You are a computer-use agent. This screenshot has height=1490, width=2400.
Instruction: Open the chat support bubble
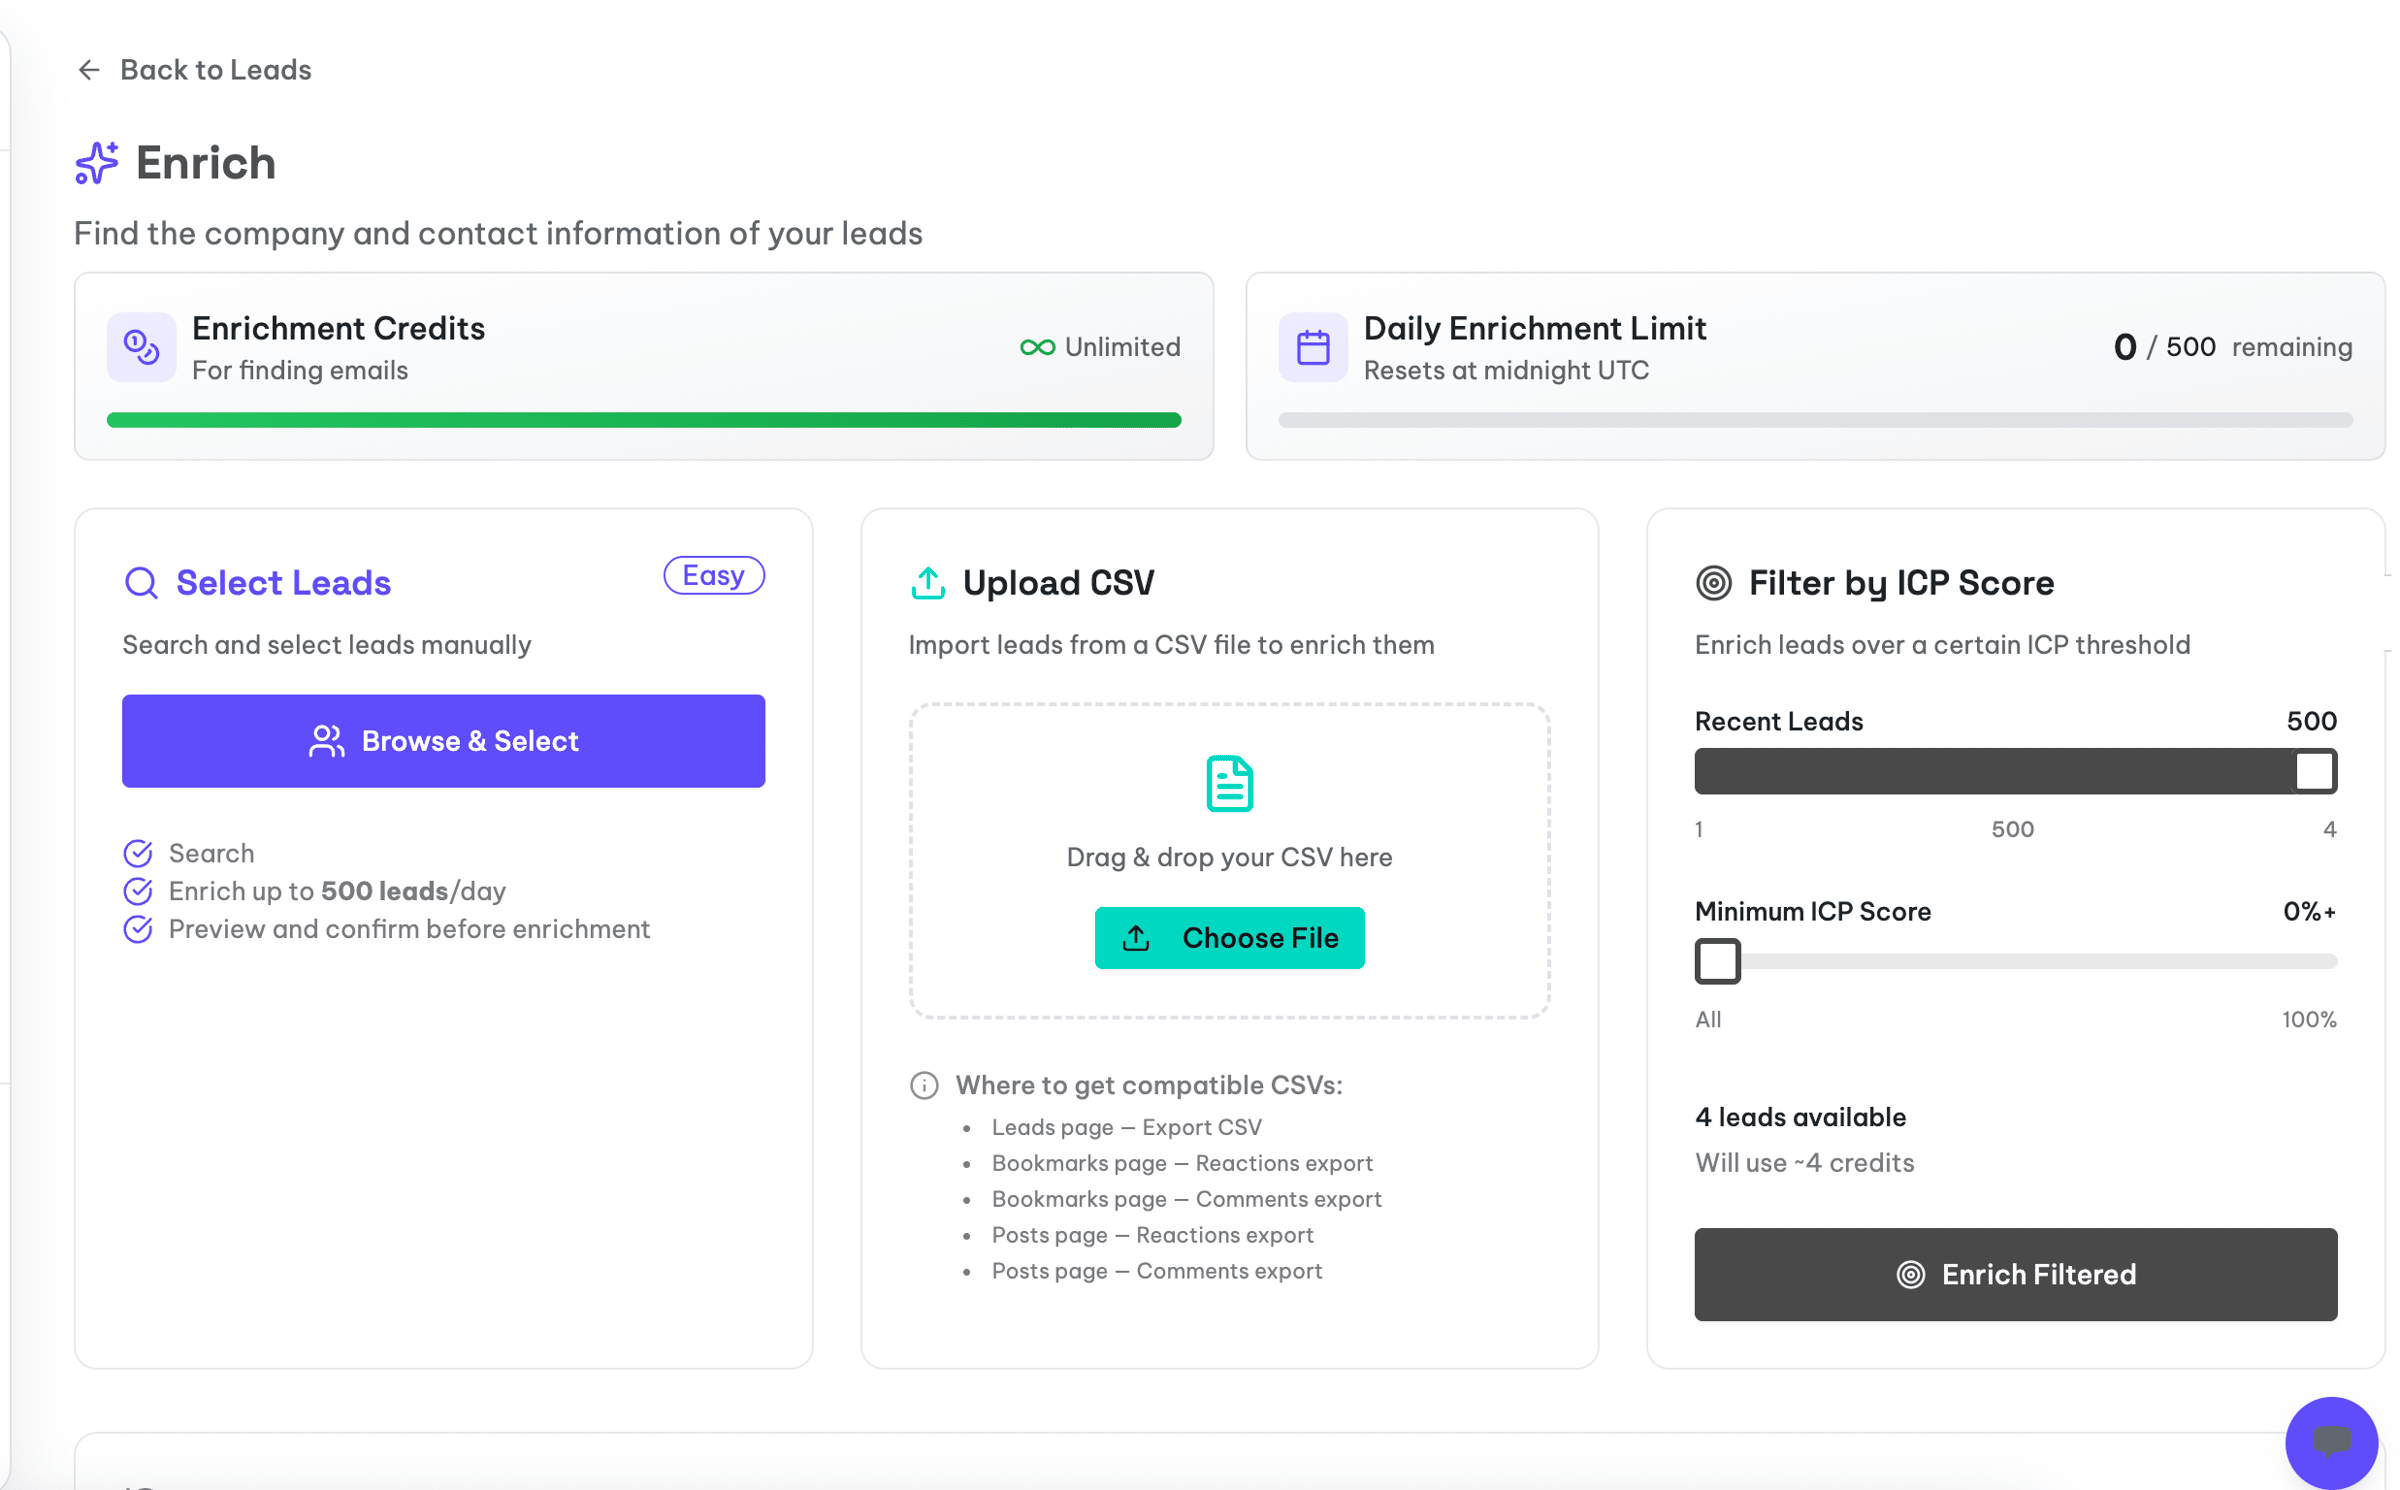pyautogui.click(x=2331, y=1441)
